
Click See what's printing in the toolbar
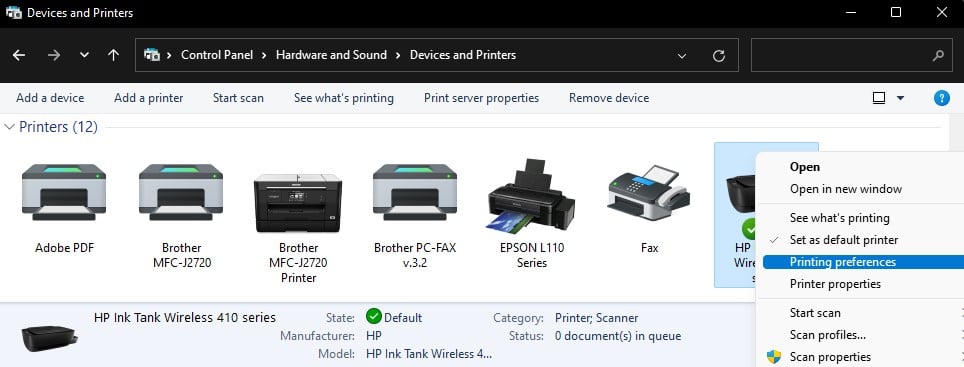344,98
